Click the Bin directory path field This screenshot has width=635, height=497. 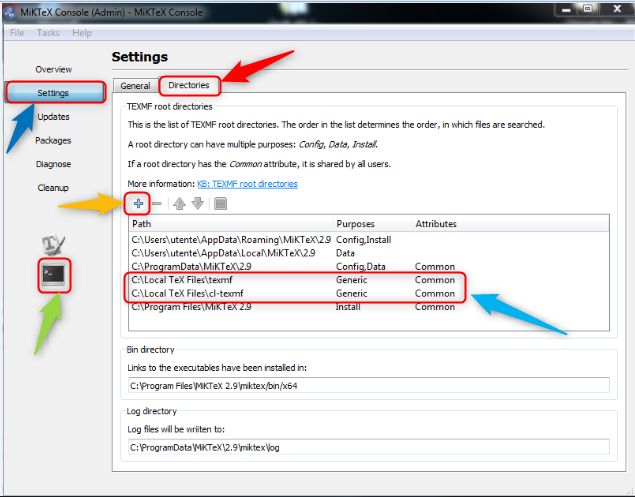tap(369, 386)
